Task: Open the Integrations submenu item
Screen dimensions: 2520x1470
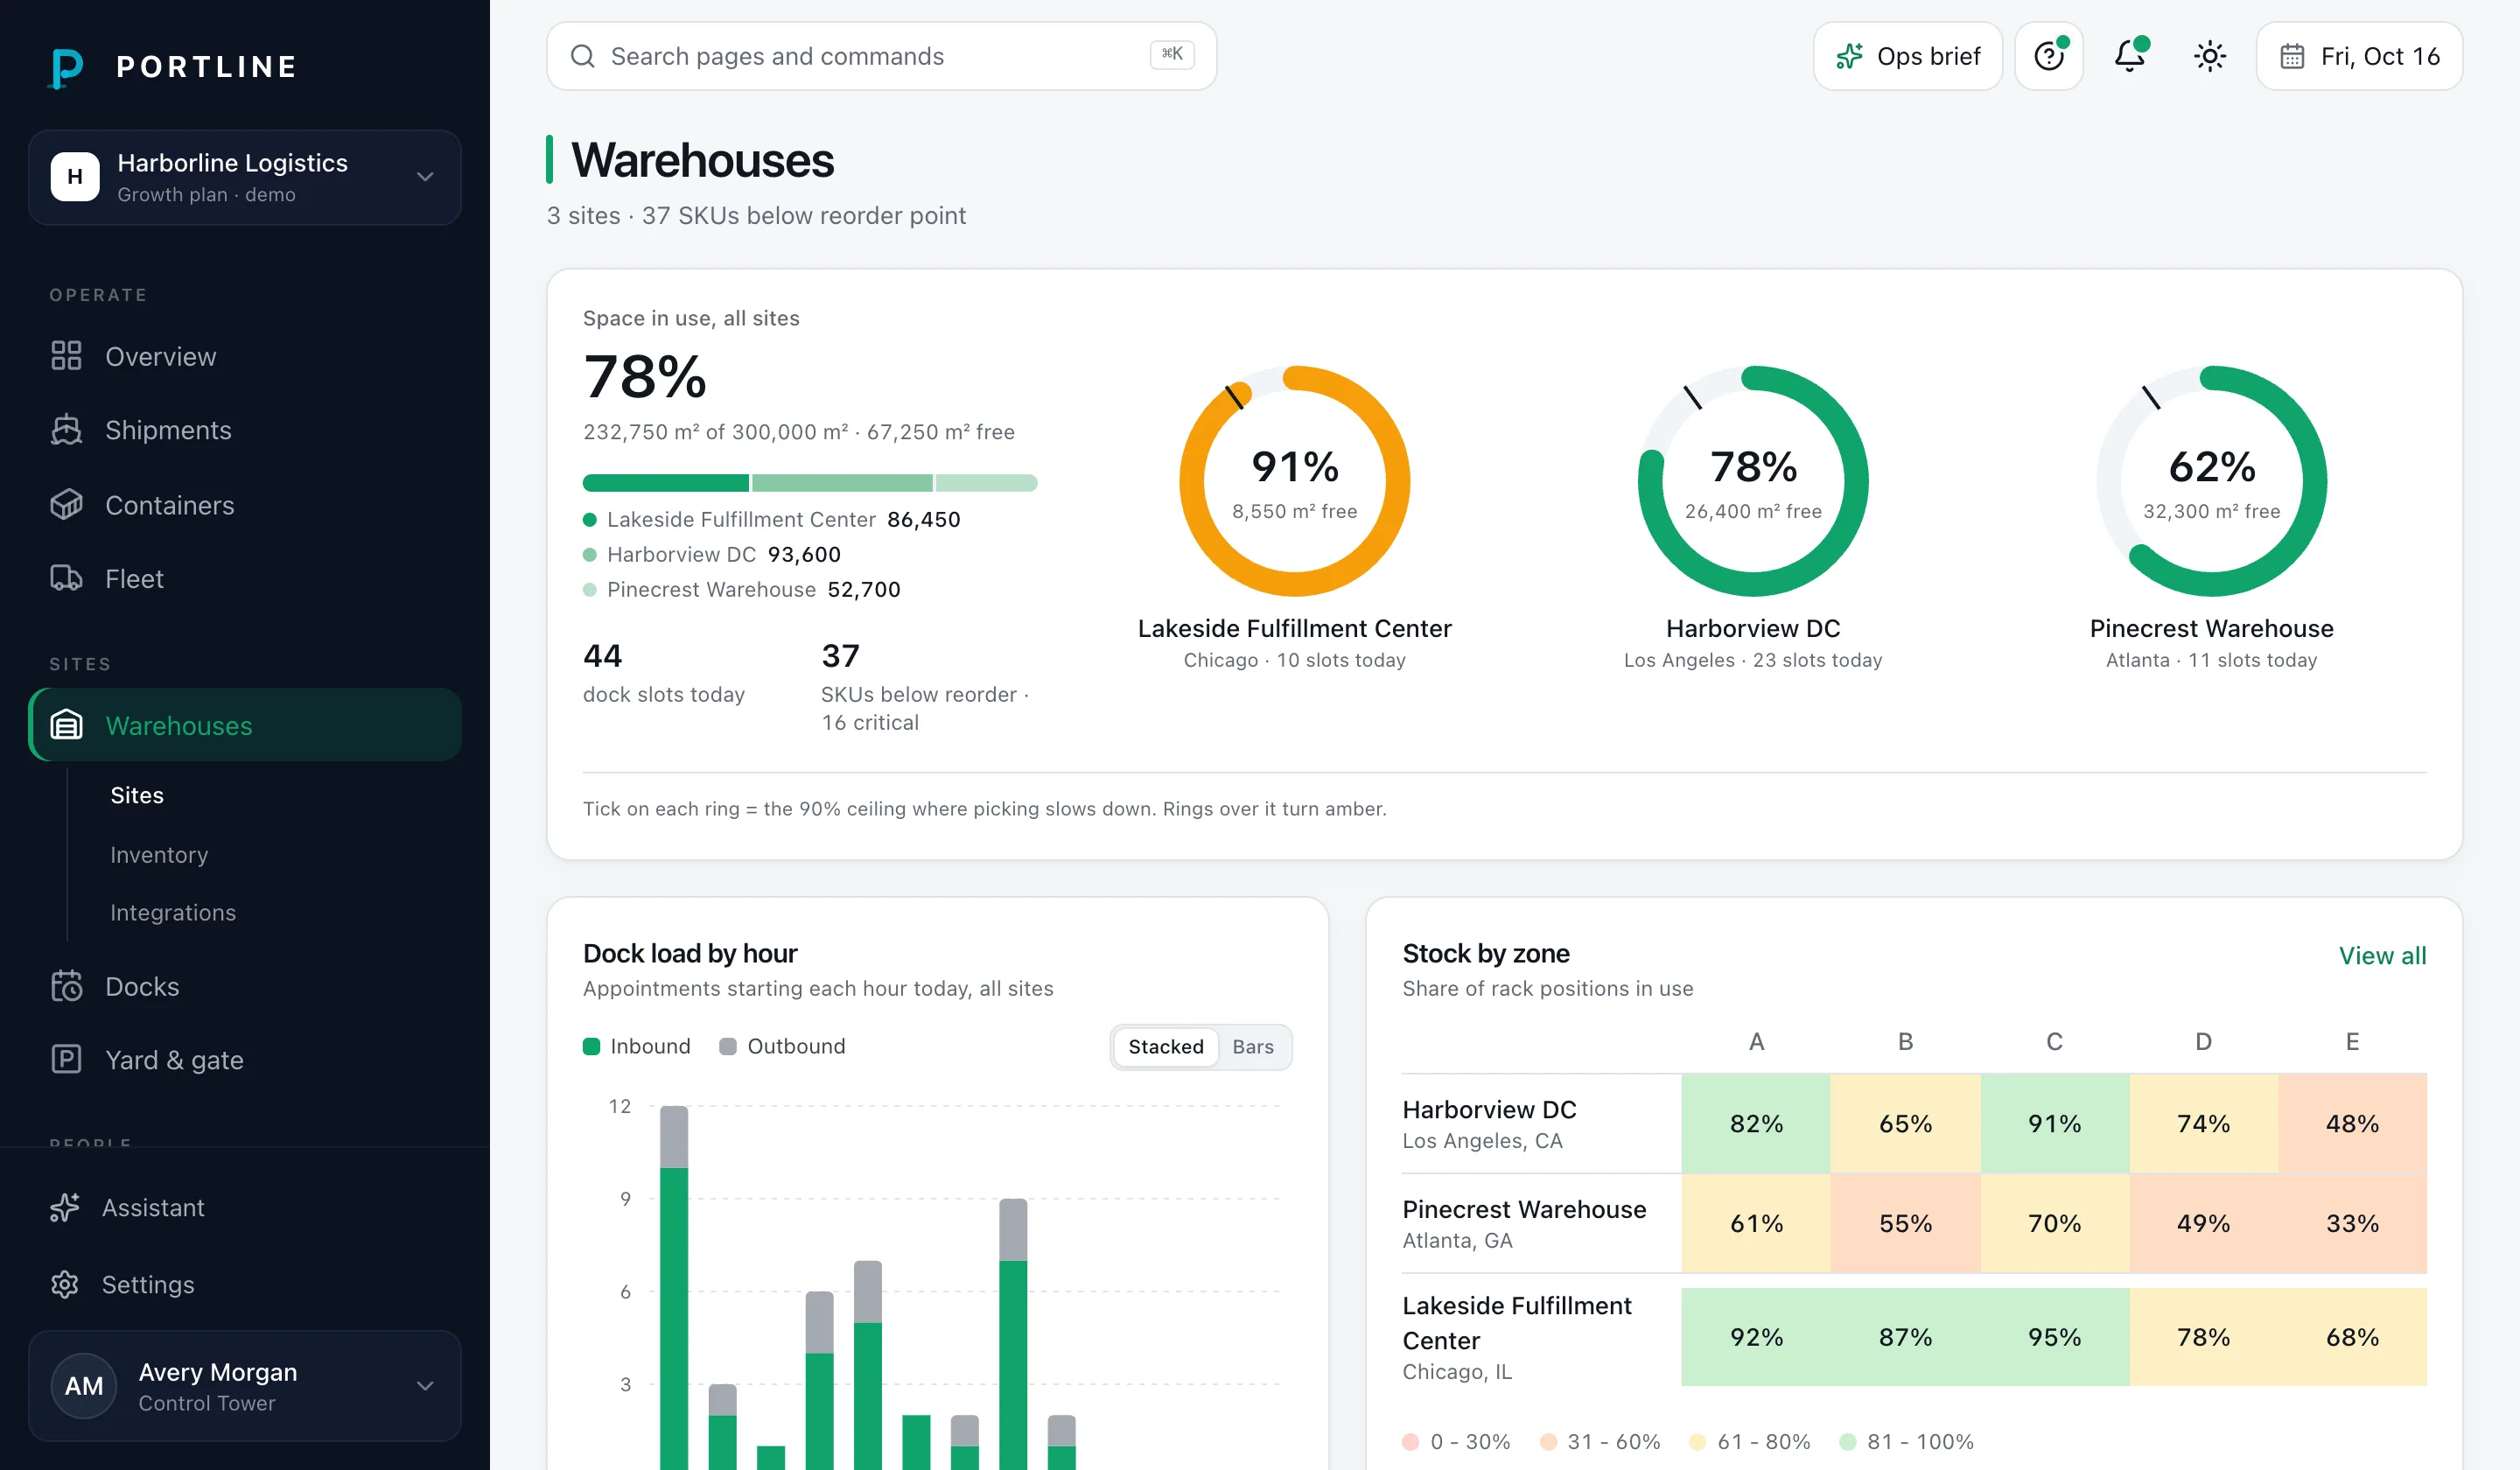Action: click(x=173, y=913)
